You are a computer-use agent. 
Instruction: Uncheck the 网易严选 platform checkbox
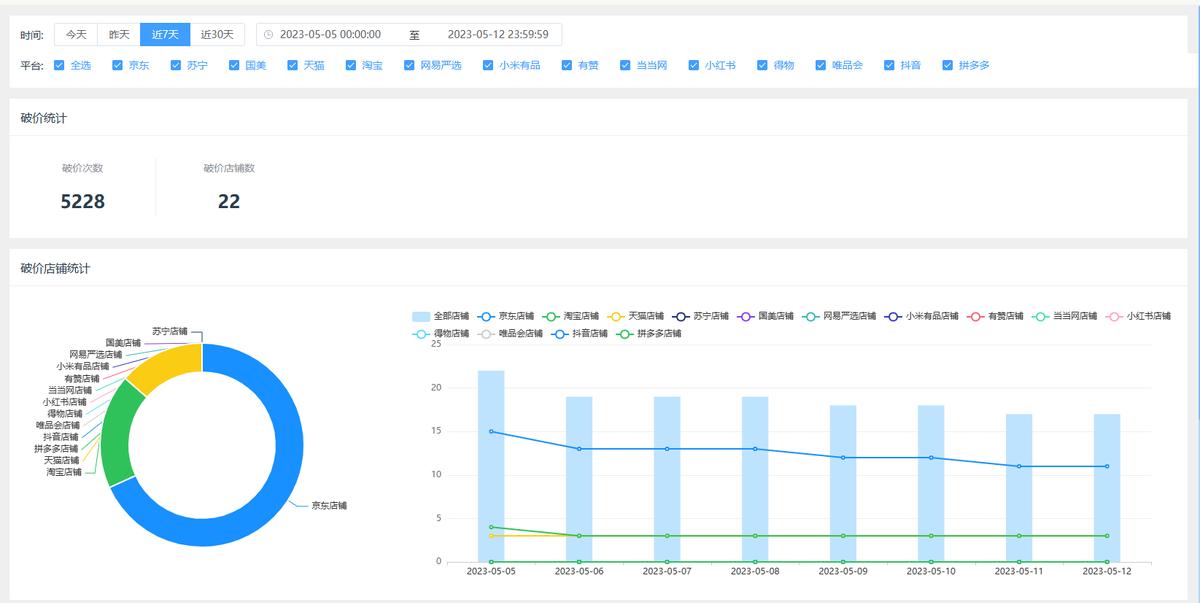[409, 65]
